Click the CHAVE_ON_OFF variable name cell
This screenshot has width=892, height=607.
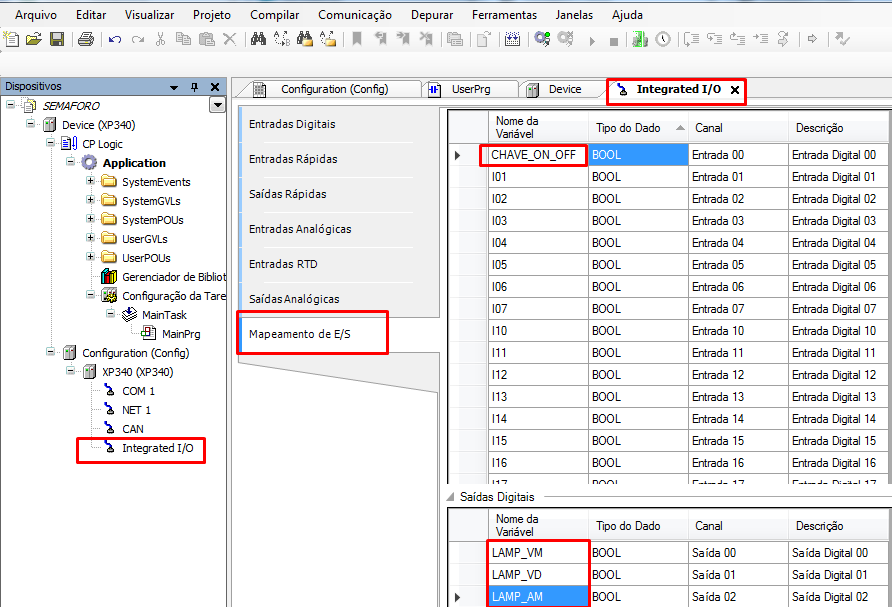click(534, 155)
